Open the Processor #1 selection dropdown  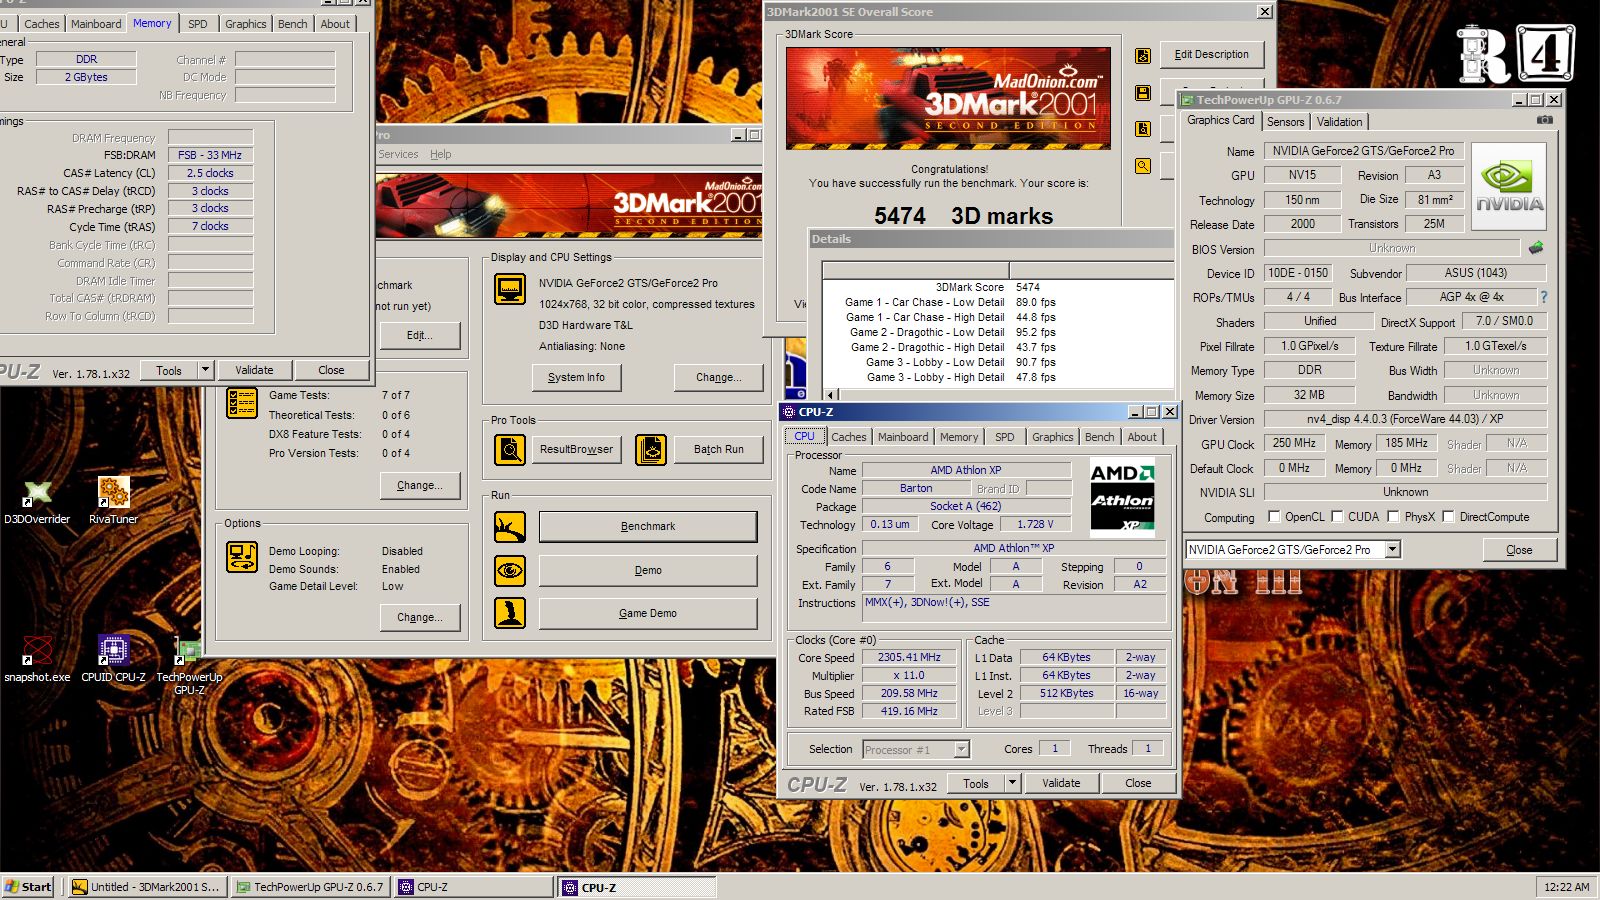pos(961,749)
